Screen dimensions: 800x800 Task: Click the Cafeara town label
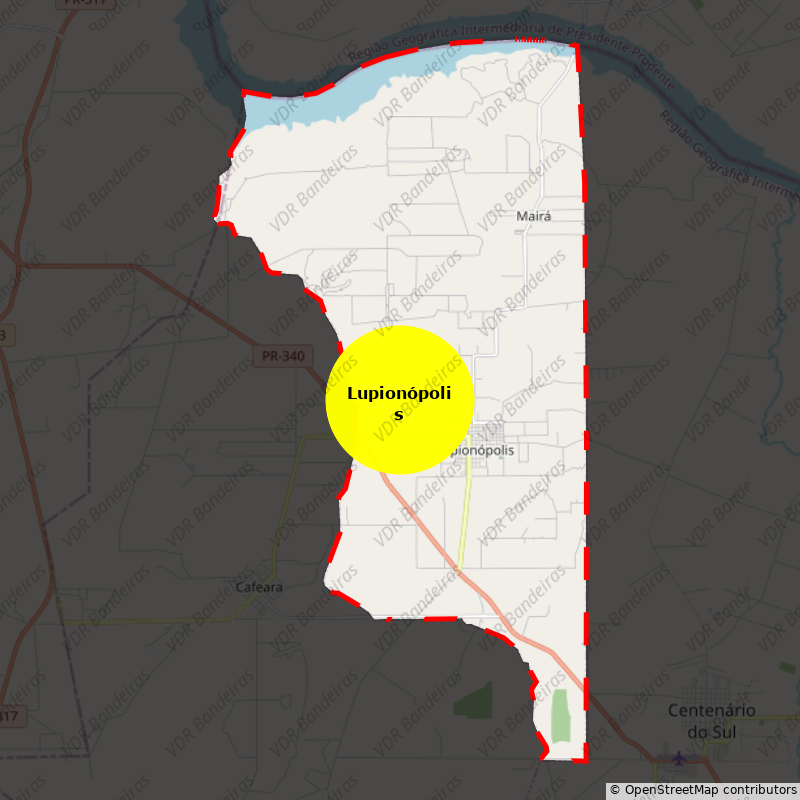coord(259,587)
